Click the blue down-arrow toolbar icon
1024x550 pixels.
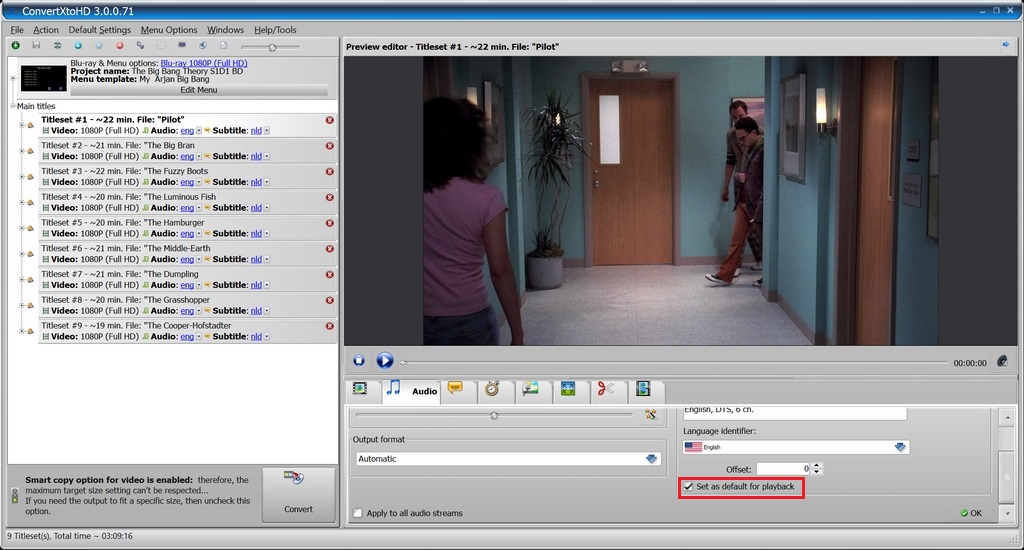(78, 46)
